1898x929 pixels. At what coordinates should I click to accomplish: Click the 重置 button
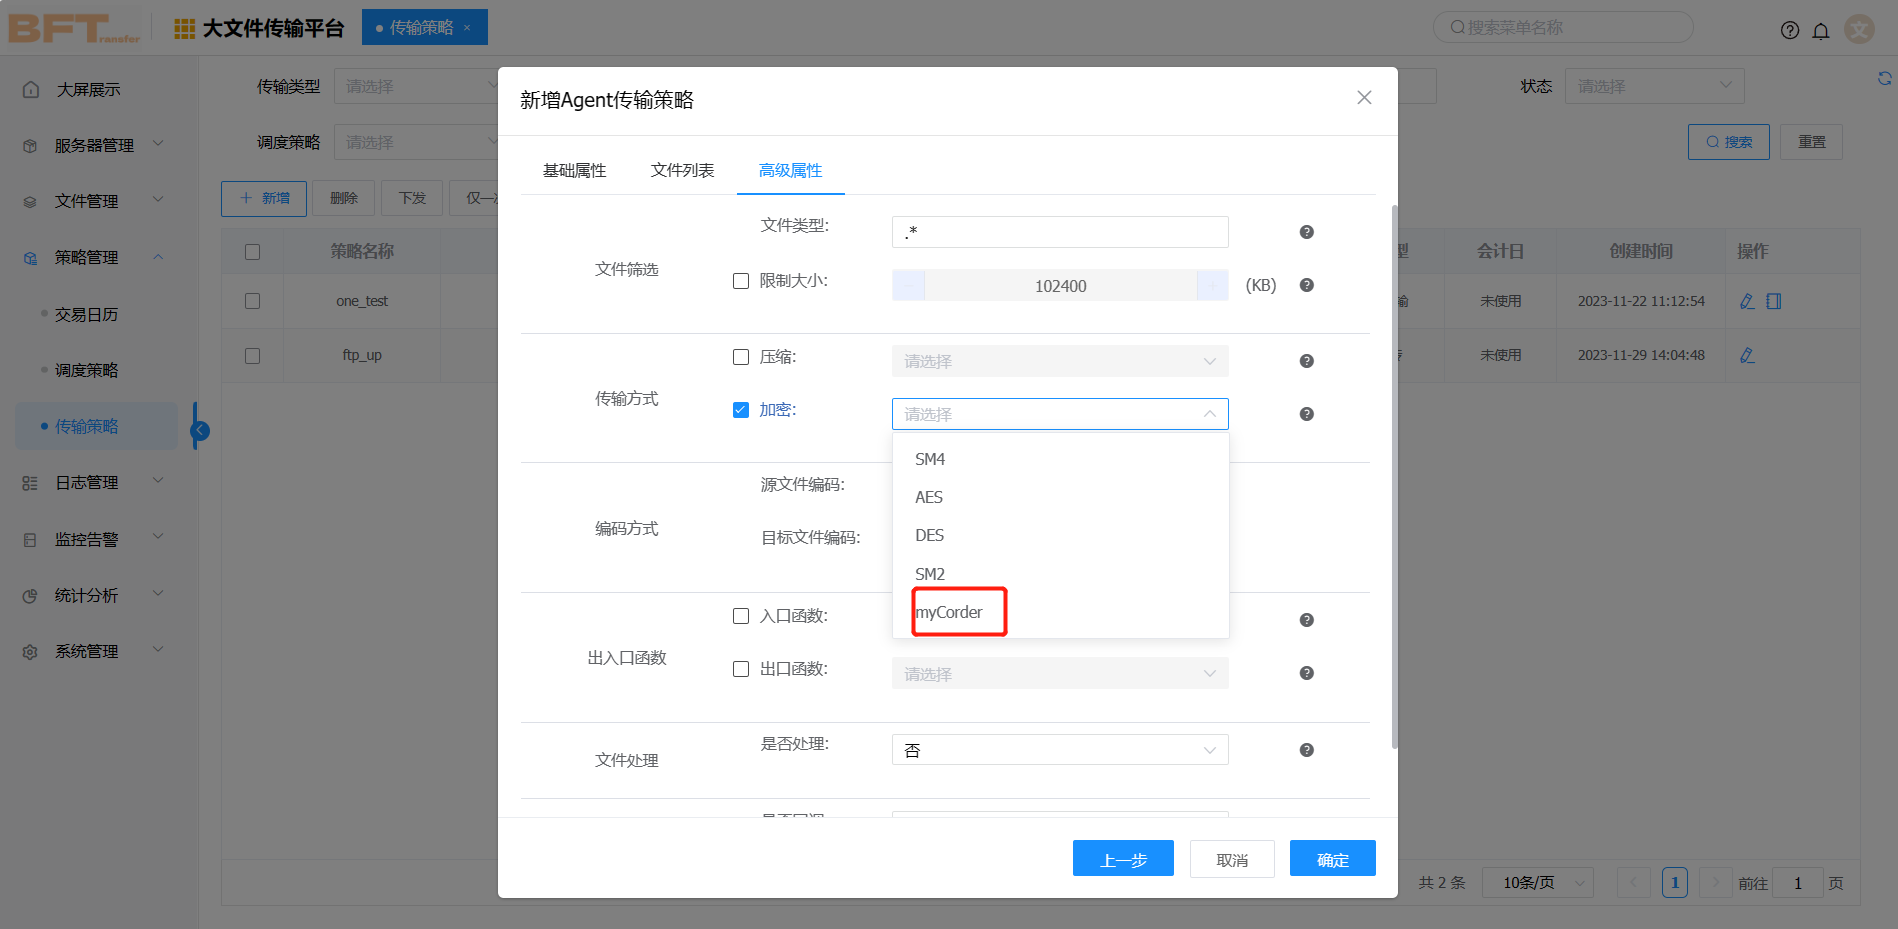click(x=1812, y=142)
